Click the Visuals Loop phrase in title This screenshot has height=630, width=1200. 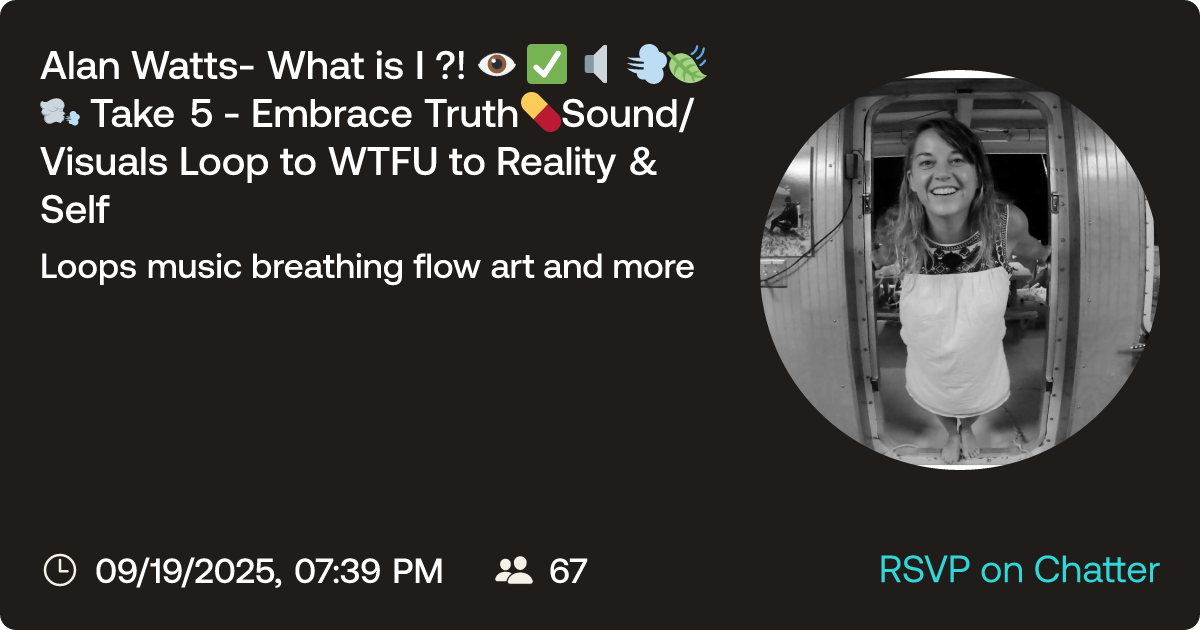tap(156, 163)
